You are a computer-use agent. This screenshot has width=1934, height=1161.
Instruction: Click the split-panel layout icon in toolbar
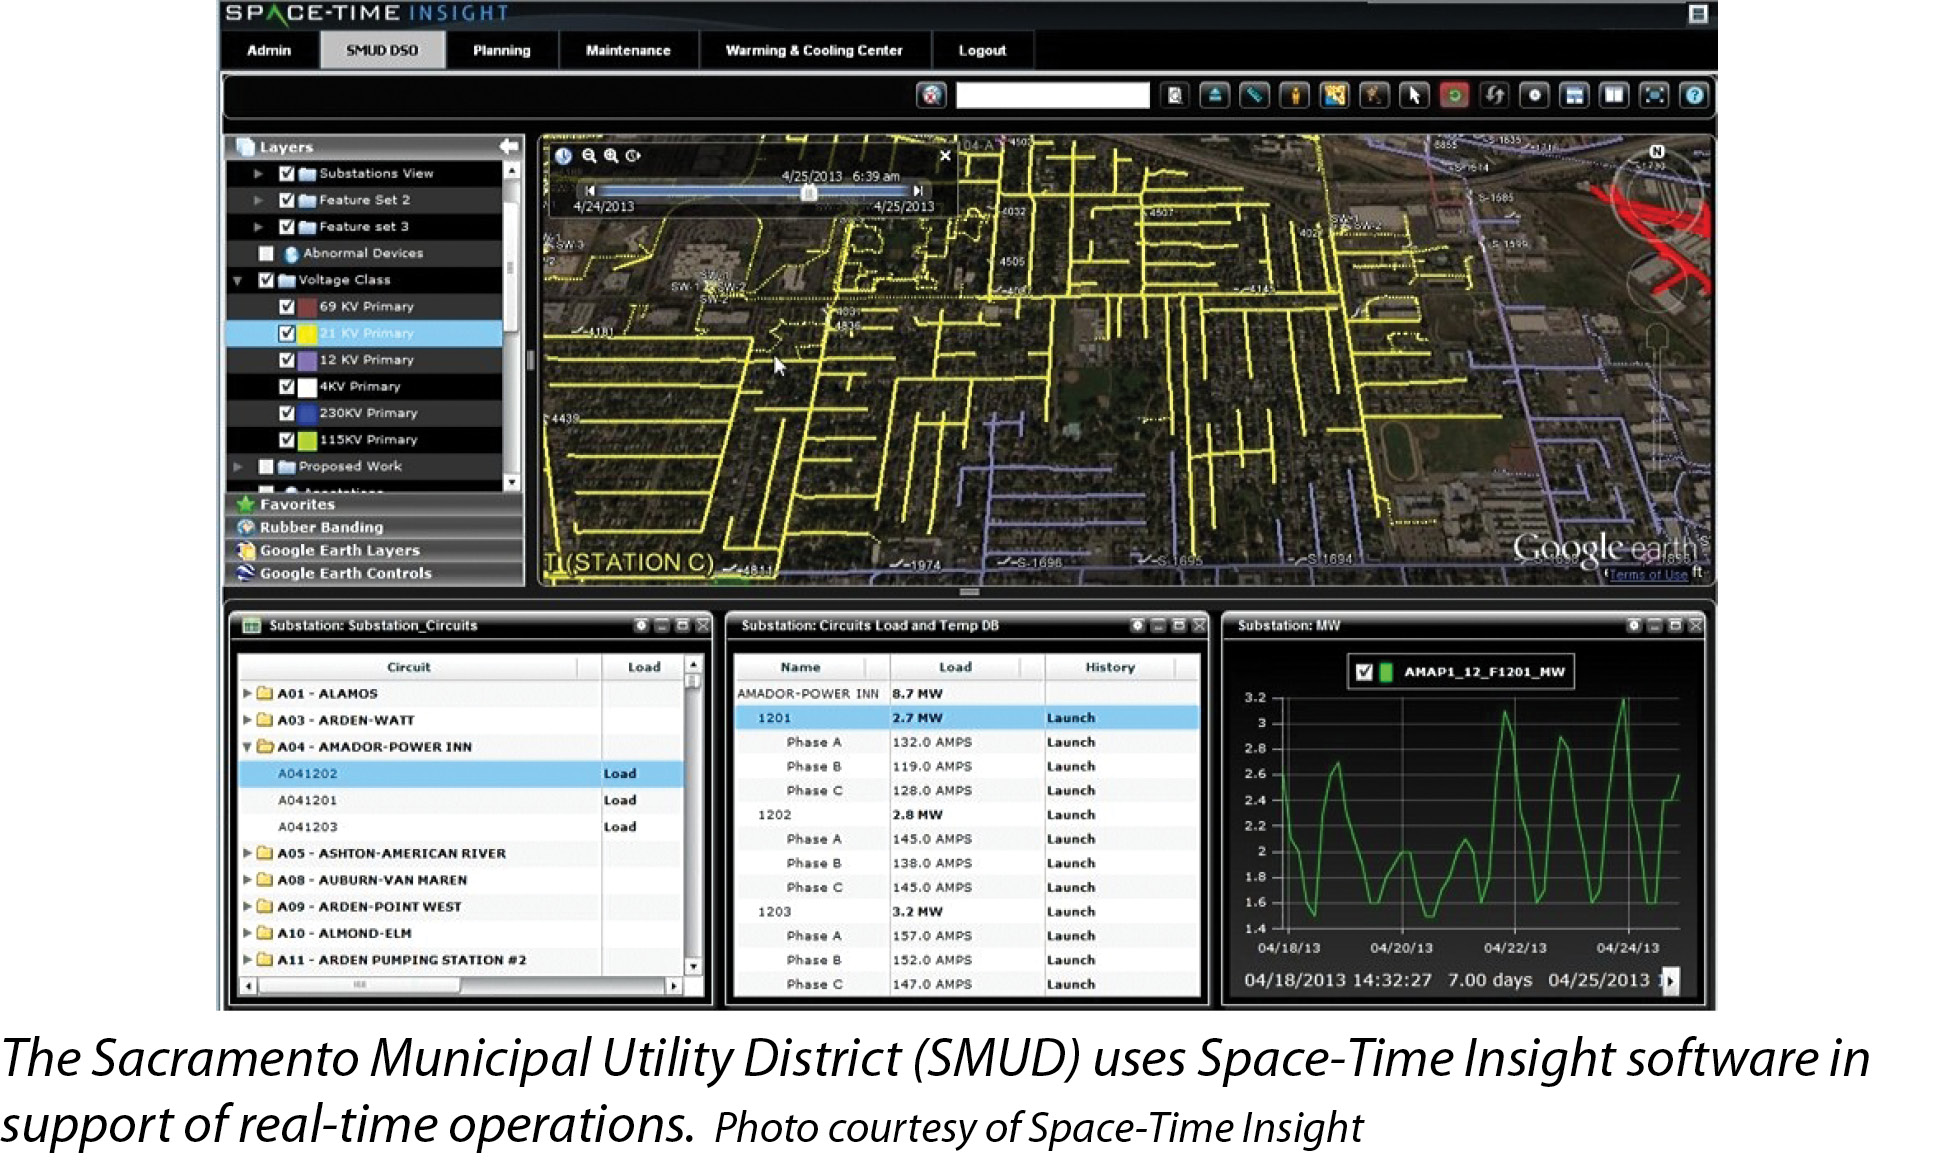(x=1614, y=96)
